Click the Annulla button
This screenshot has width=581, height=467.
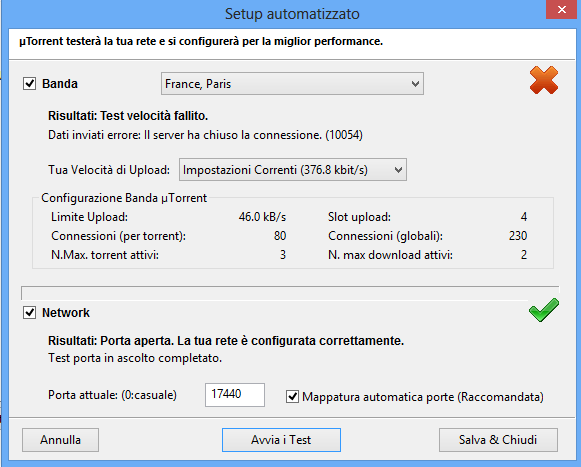click(x=60, y=440)
